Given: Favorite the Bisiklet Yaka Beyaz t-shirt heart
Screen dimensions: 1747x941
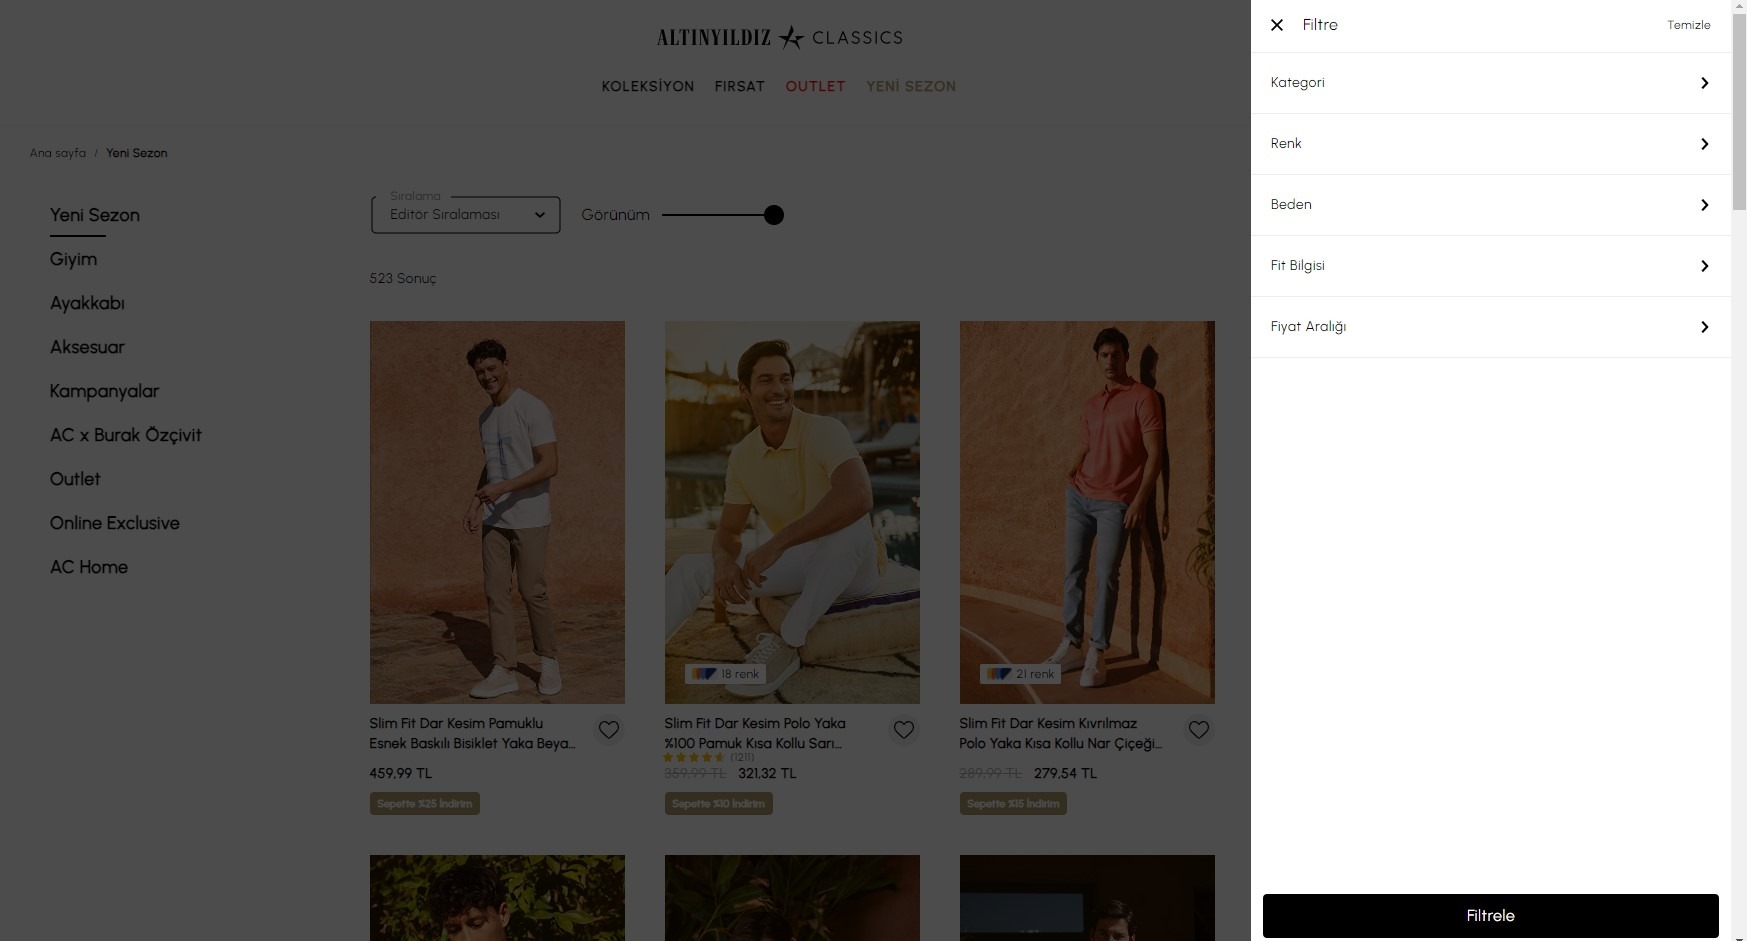Looking at the screenshot, I should 609,730.
